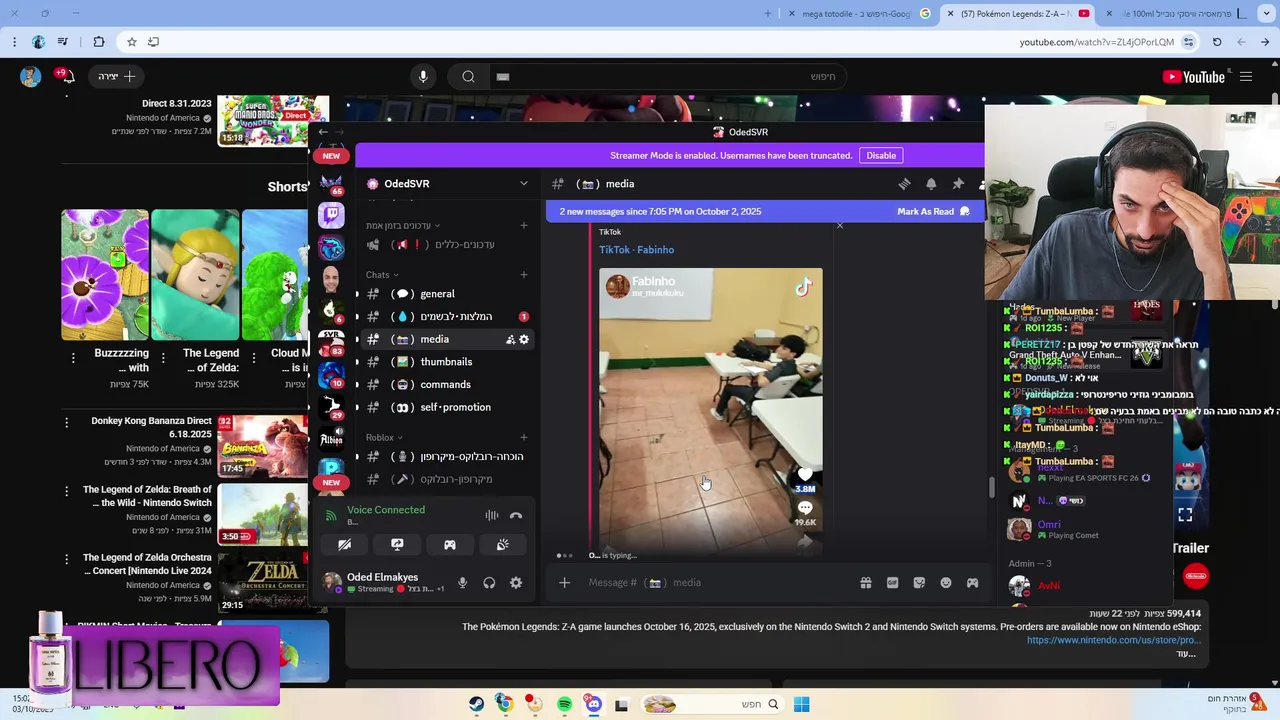Add a channel to Chats category
Screen dimensions: 1280x720
[x=524, y=275]
